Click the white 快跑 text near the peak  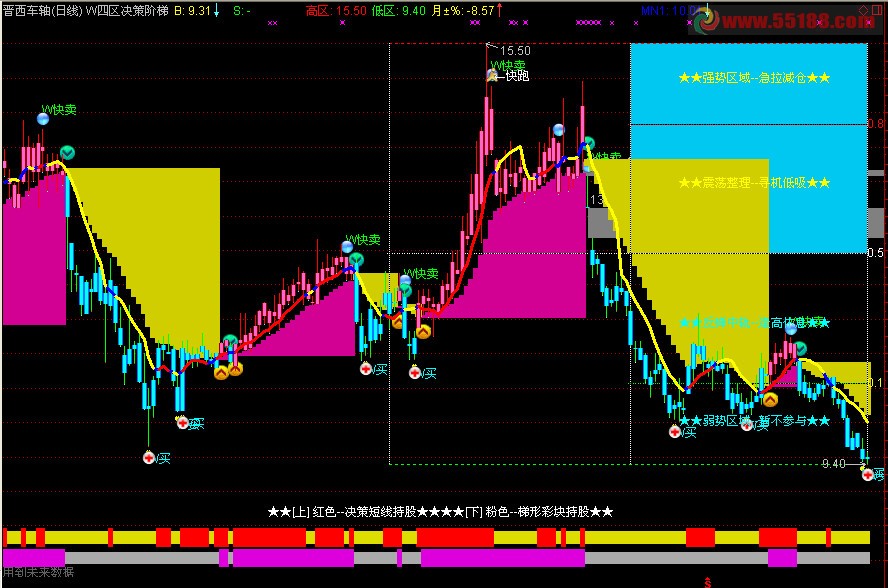pos(517,76)
